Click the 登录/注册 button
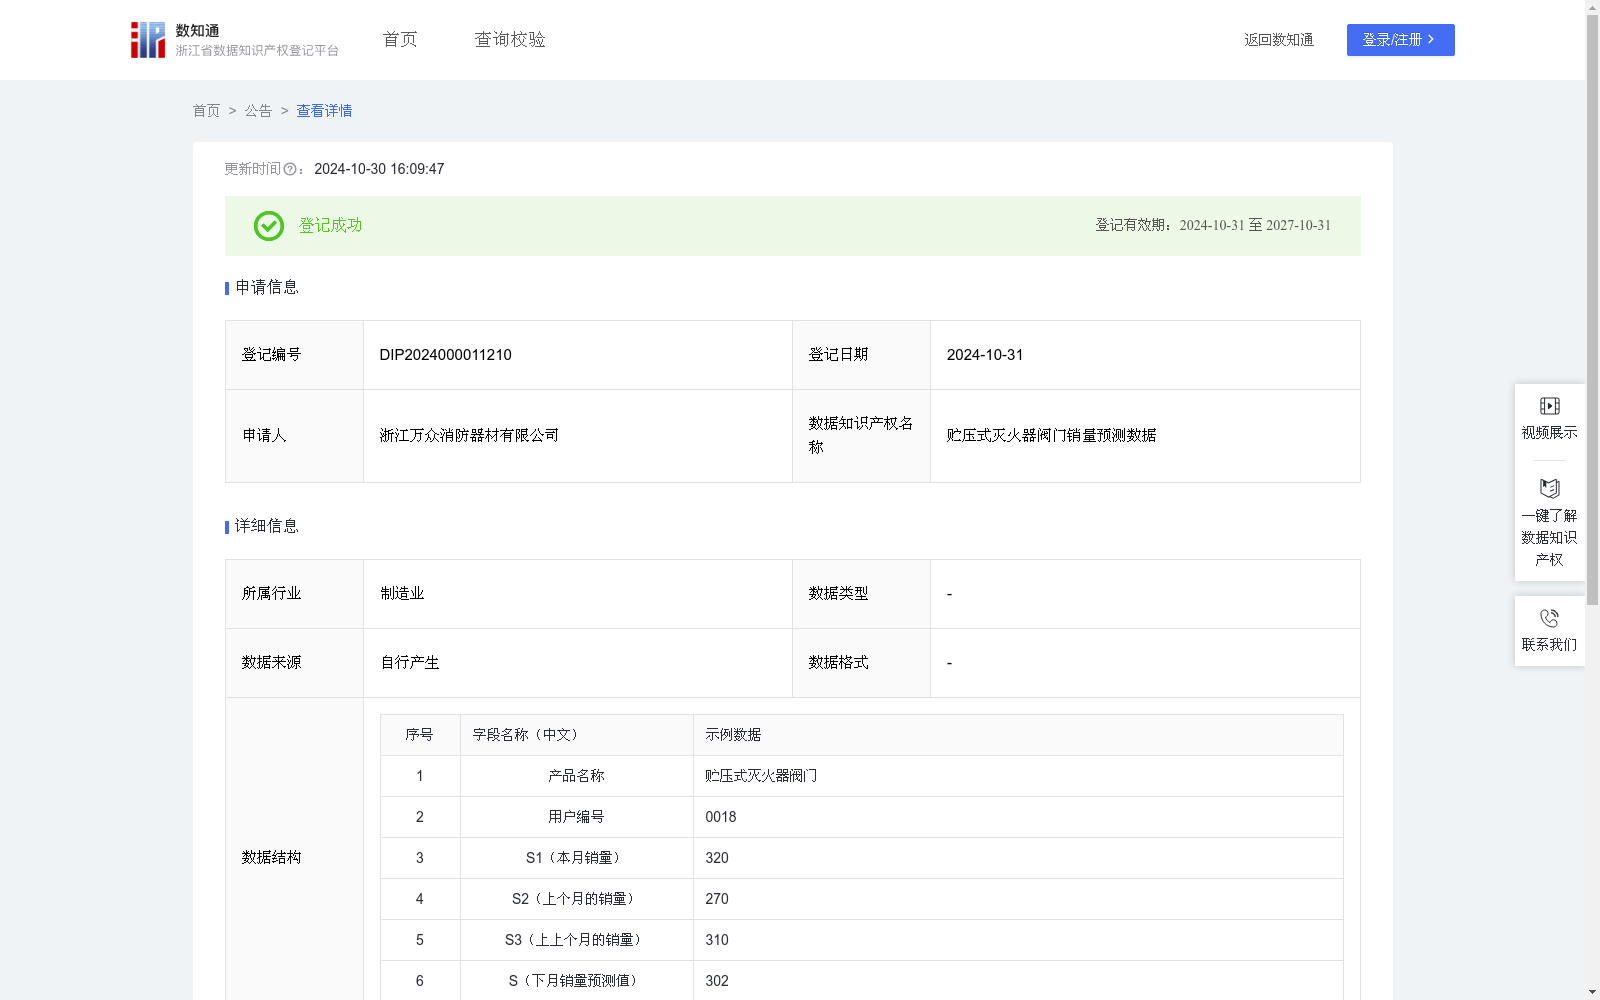This screenshot has width=1600, height=1000. point(1400,40)
